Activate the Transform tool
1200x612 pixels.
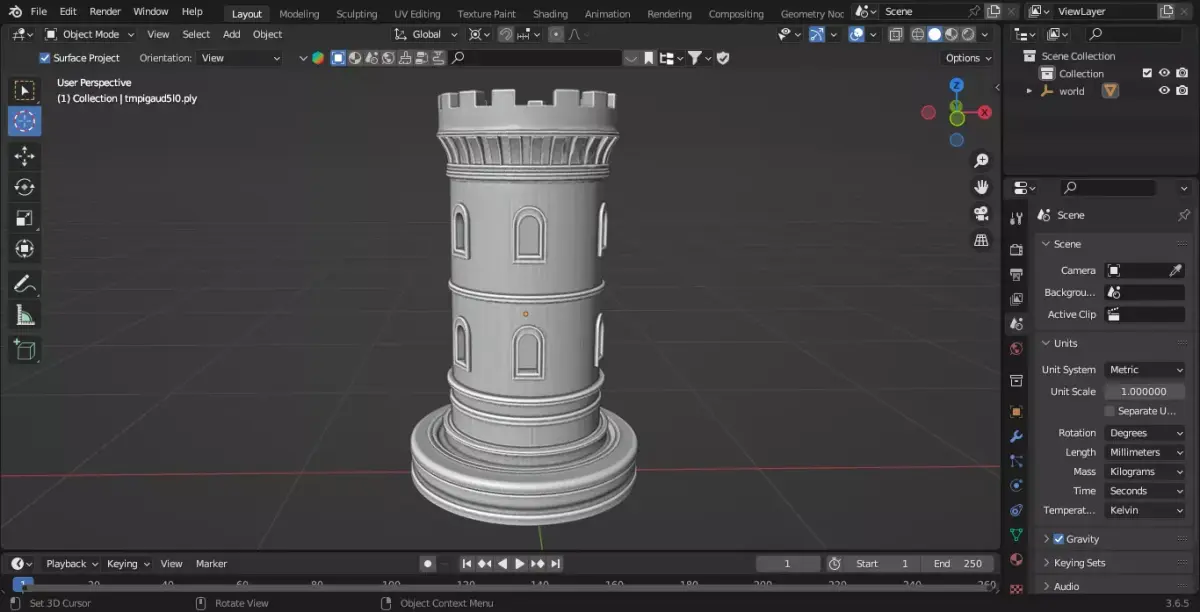click(x=25, y=249)
